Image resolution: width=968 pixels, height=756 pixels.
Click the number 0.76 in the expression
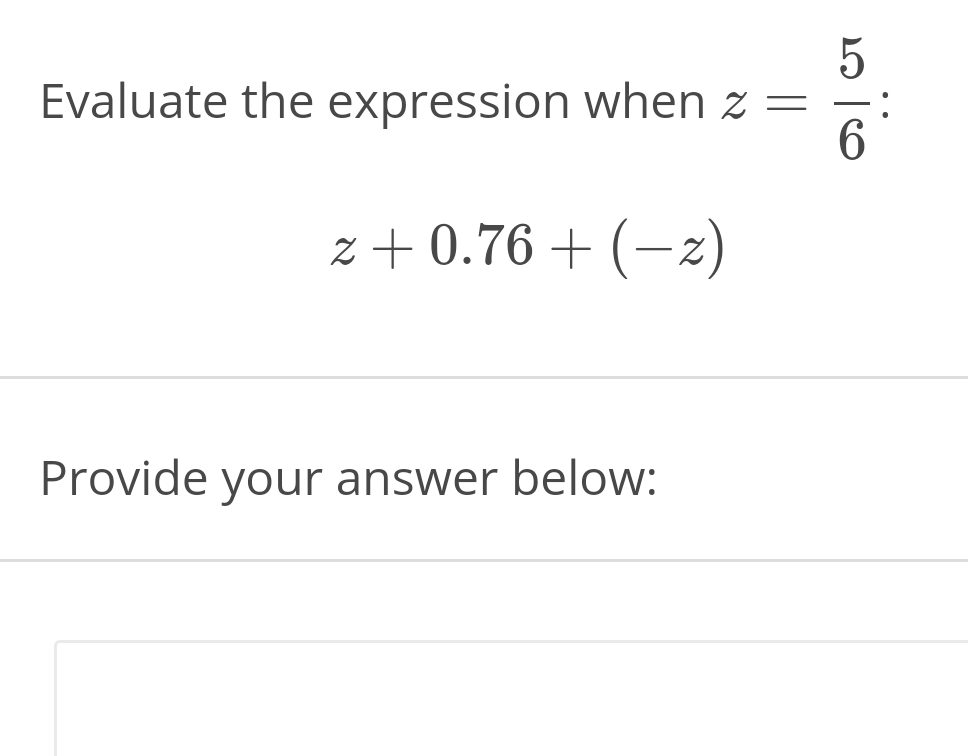(x=480, y=245)
